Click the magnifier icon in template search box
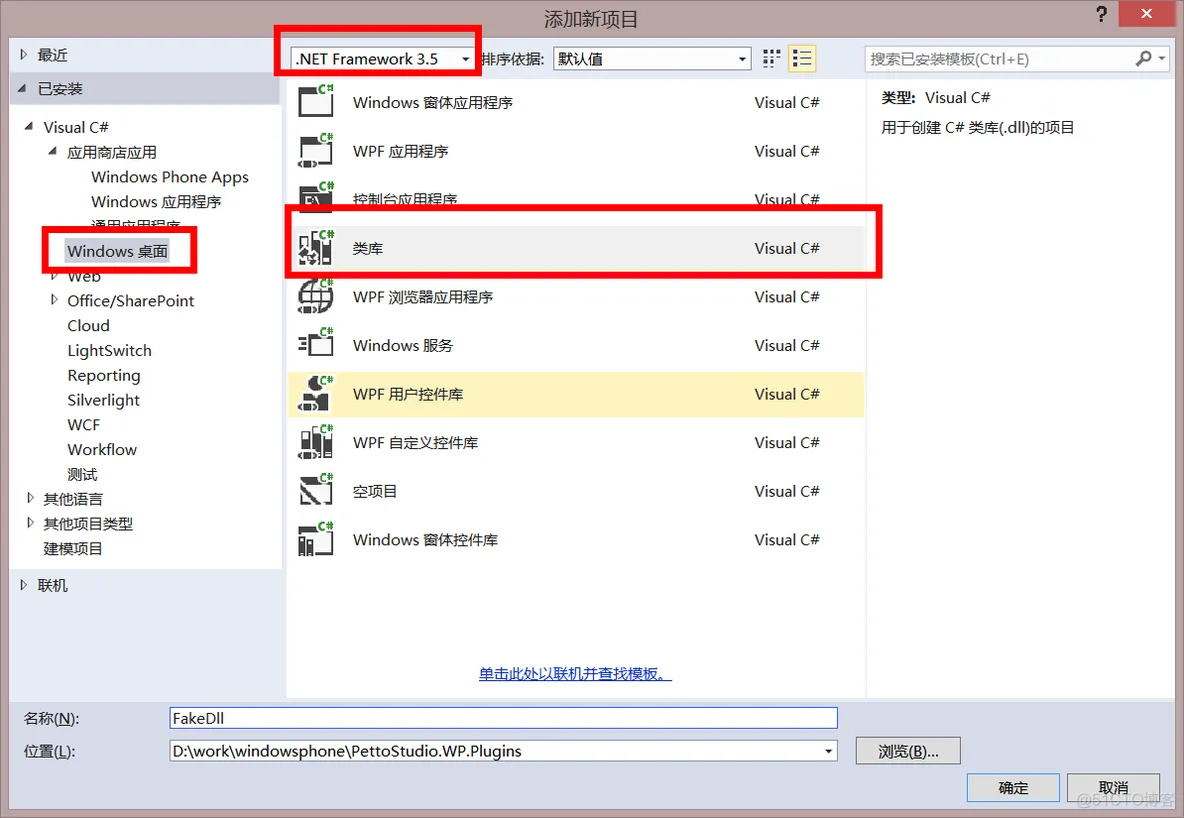 1143,58
